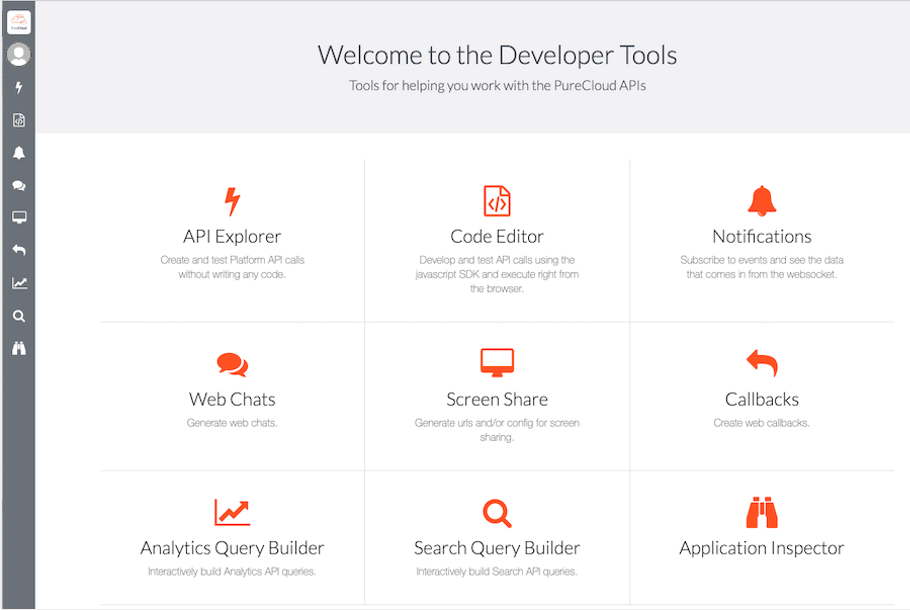This screenshot has height=610, width=910.
Task: Open the Notifications title link
Action: (x=761, y=237)
